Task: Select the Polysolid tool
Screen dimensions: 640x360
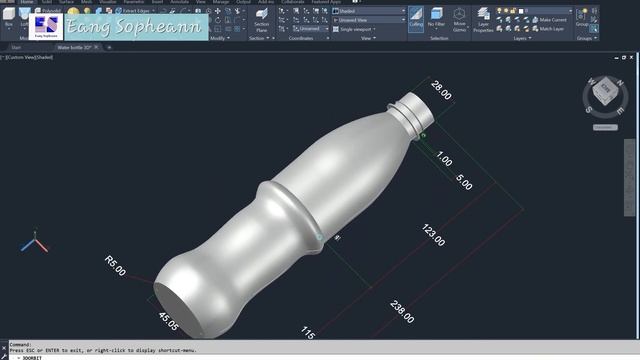Action: [48, 11]
